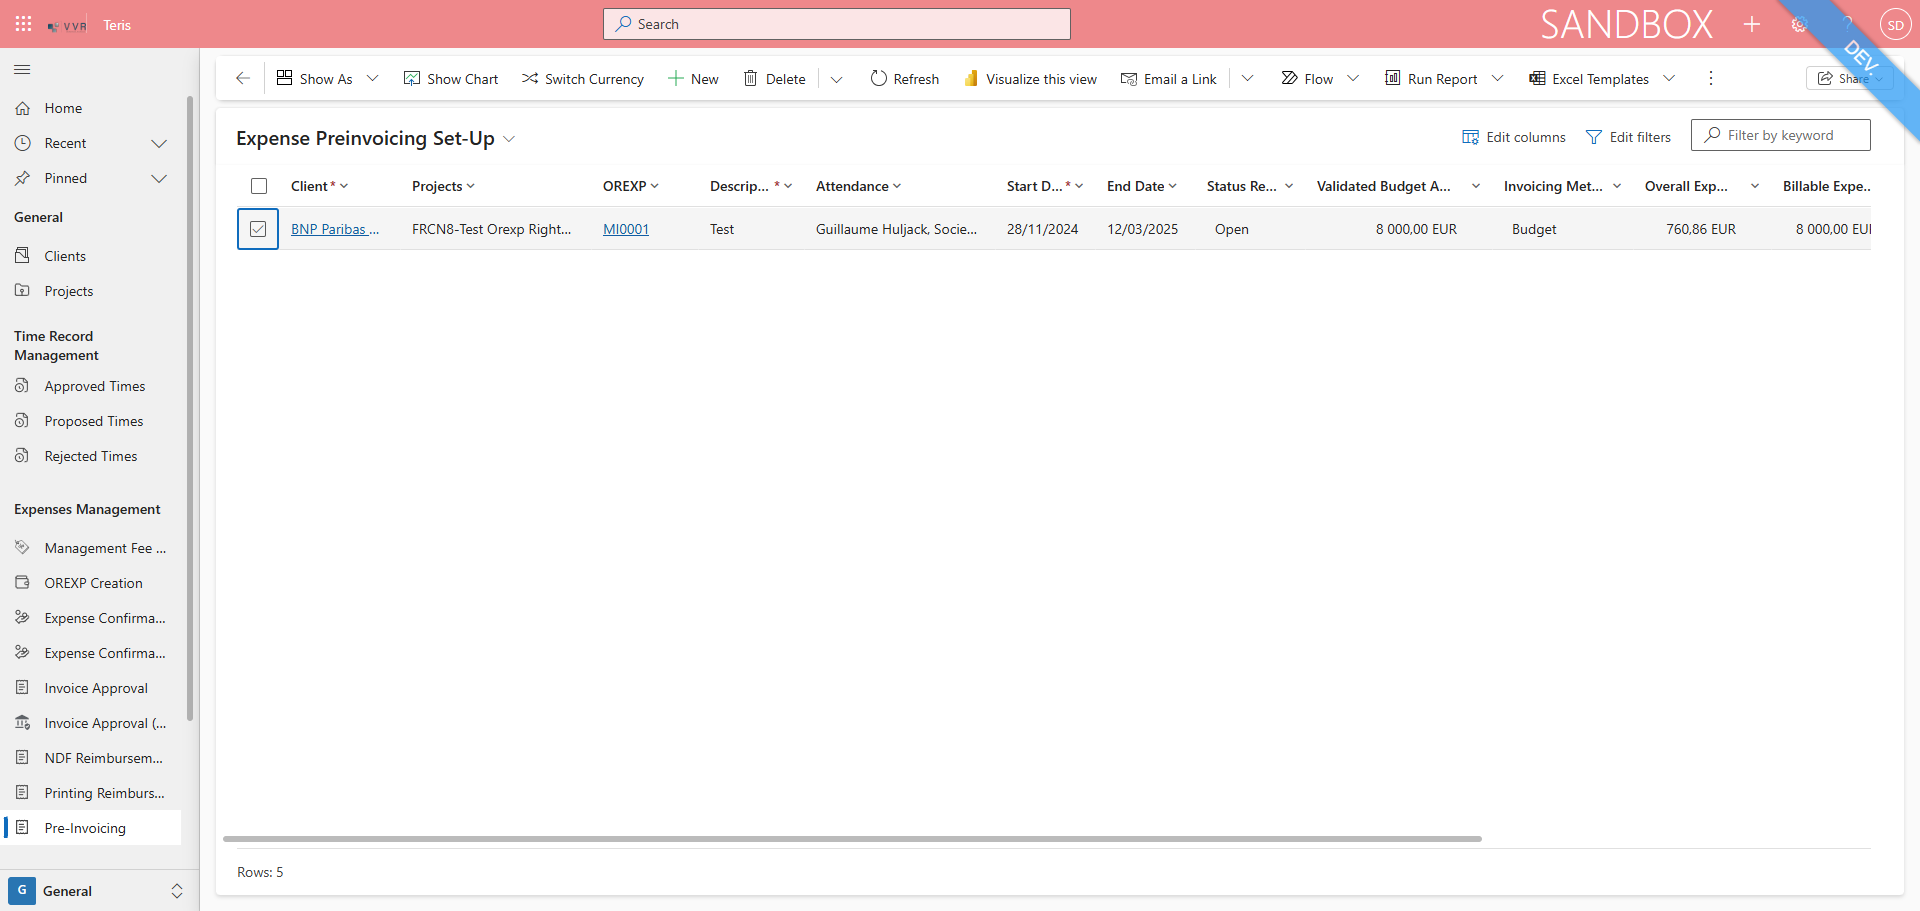Open the MI0001 OREXP link
1920x911 pixels.
[626, 229]
